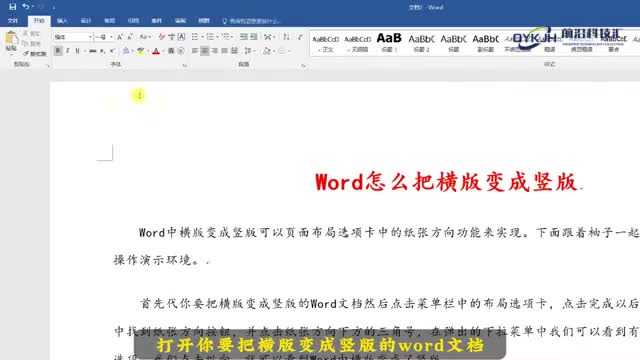This screenshot has height=360, width=640.
Task: Insert an enclosed character with the circled icon
Action: pyautogui.click(x=181, y=51)
